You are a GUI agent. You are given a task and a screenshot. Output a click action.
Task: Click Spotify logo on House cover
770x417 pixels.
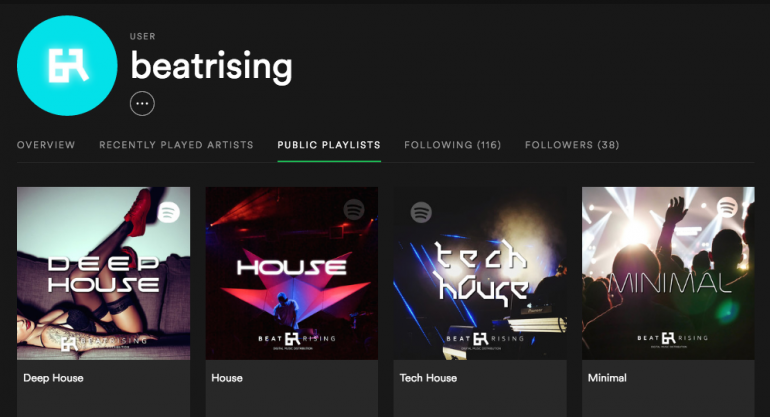coord(353,209)
